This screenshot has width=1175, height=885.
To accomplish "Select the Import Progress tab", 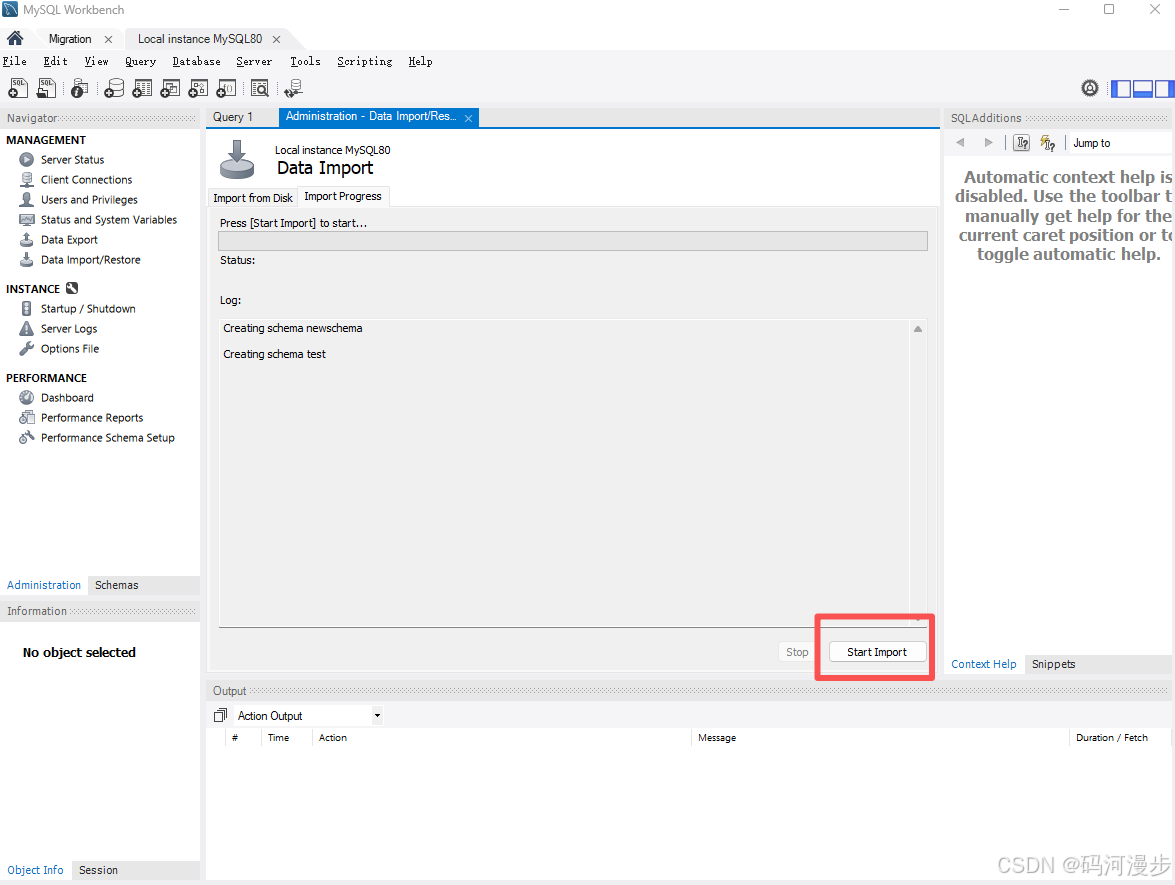I will click(342, 196).
